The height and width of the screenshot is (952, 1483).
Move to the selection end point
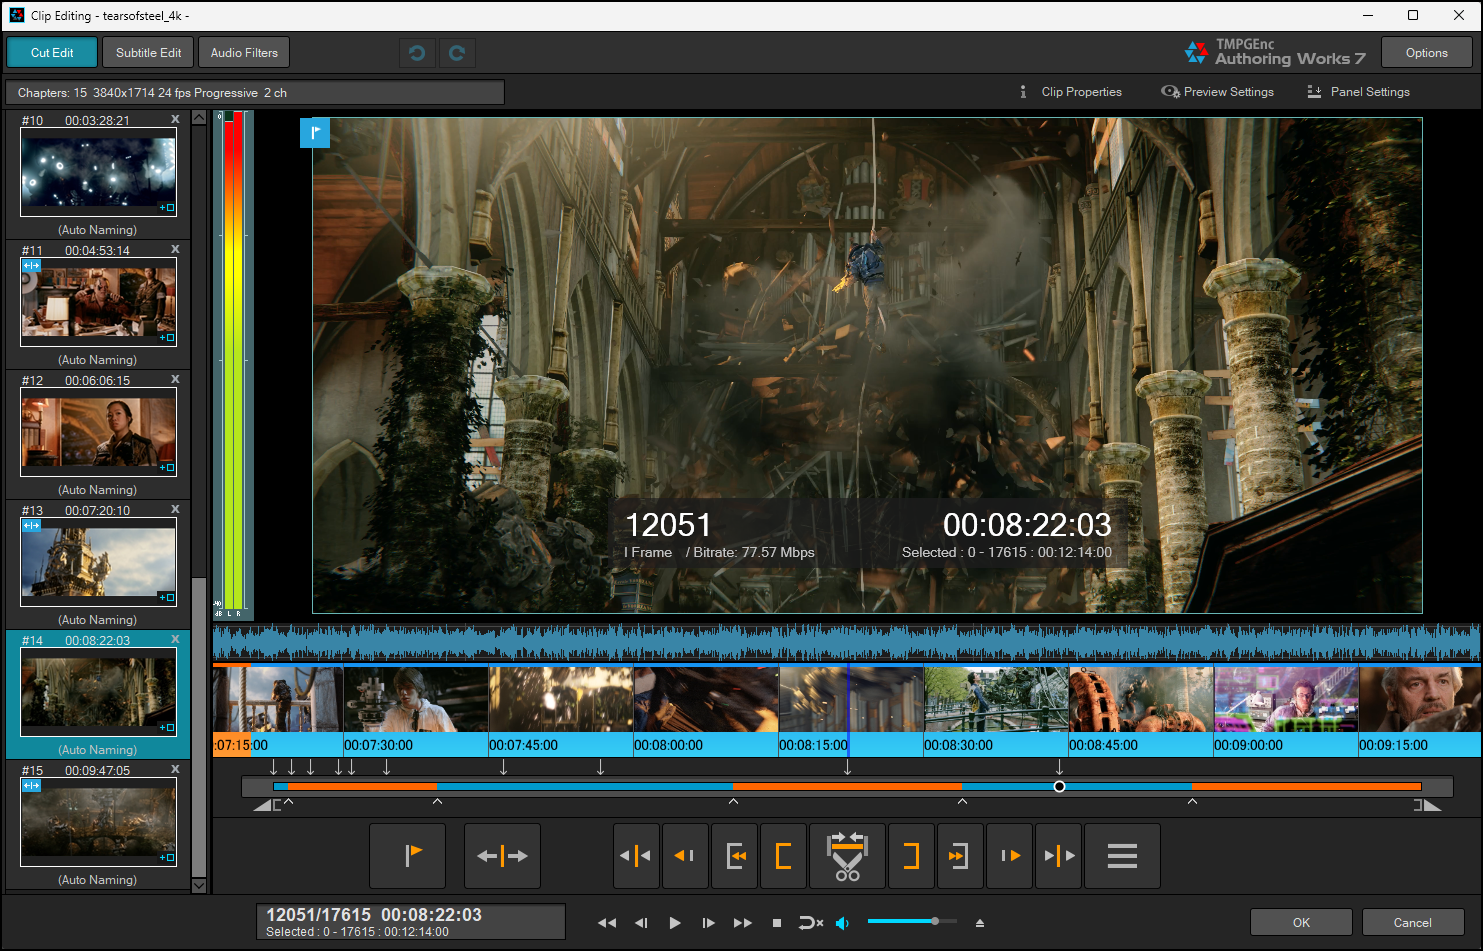click(960, 856)
